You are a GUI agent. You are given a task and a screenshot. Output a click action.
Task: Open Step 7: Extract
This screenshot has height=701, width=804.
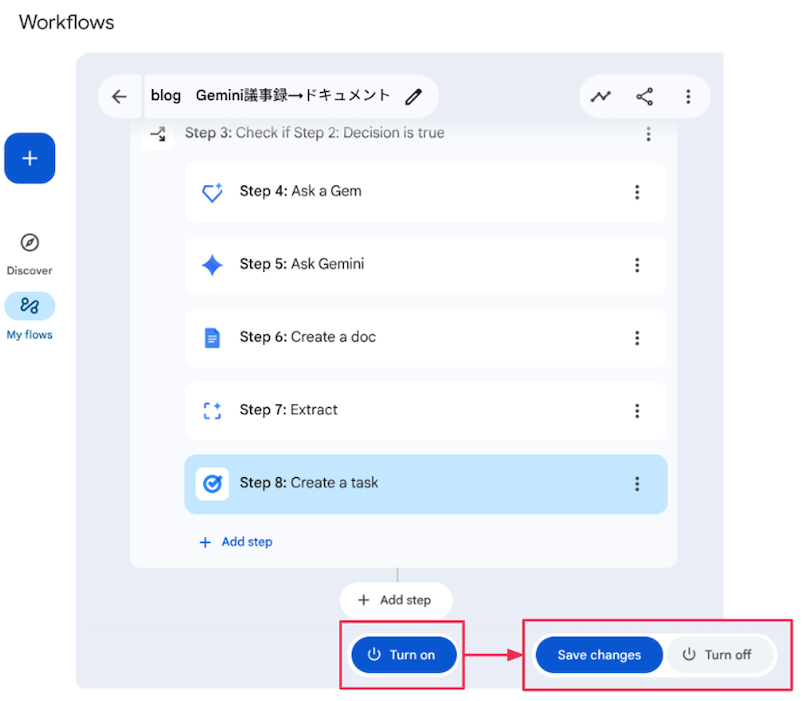pyautogui.click(x=426, y=411)
